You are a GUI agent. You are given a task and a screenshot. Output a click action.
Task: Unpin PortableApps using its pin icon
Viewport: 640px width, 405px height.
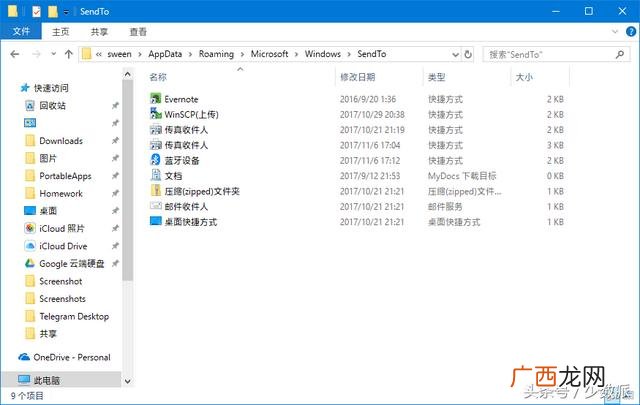[115, 176]
